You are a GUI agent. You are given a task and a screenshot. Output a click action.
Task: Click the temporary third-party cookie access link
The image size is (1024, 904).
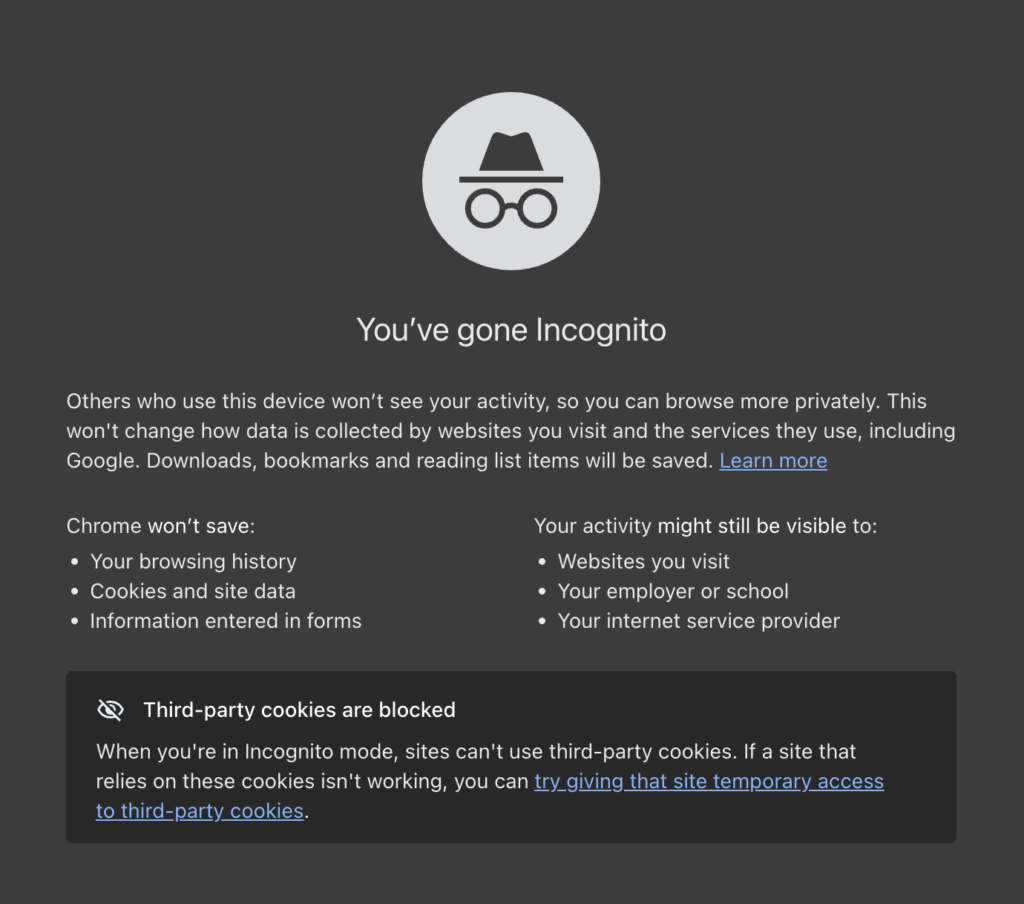pos(707,781)
